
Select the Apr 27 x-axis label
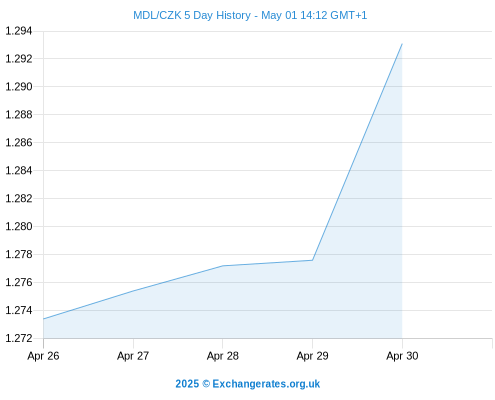(x=133, y=356)
